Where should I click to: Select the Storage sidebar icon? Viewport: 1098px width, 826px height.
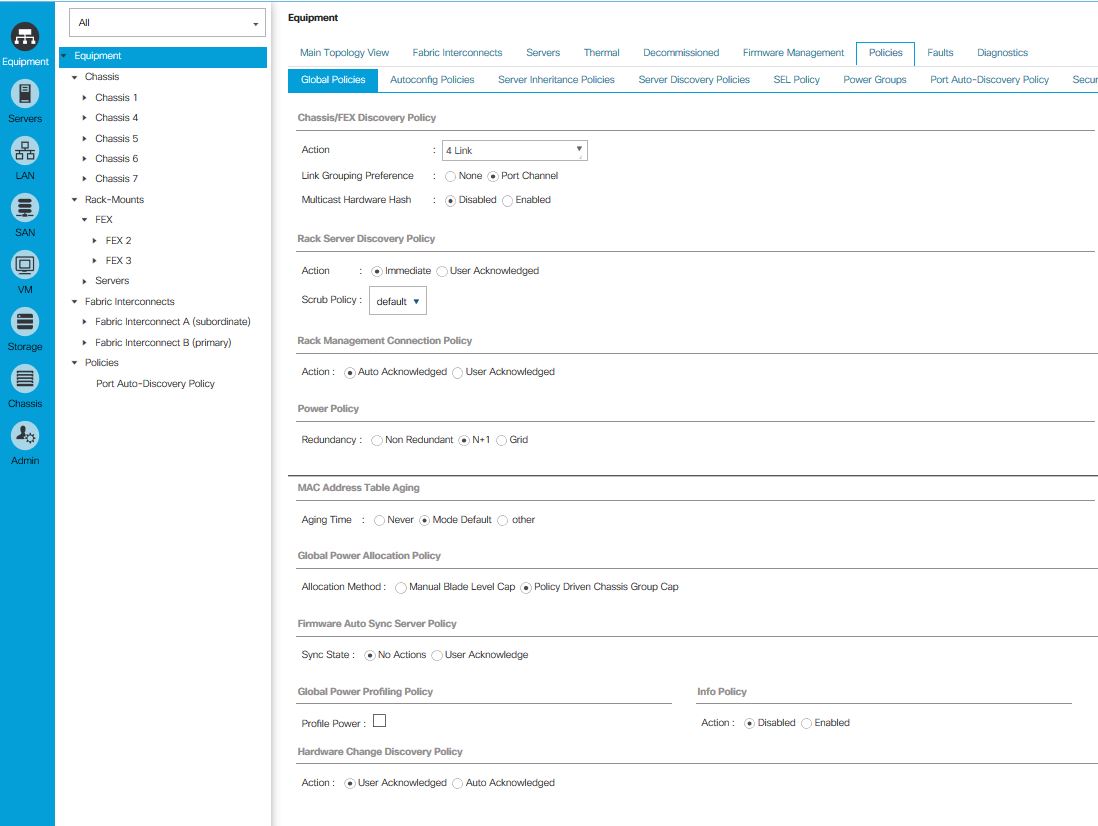click(x=25, y=322)
